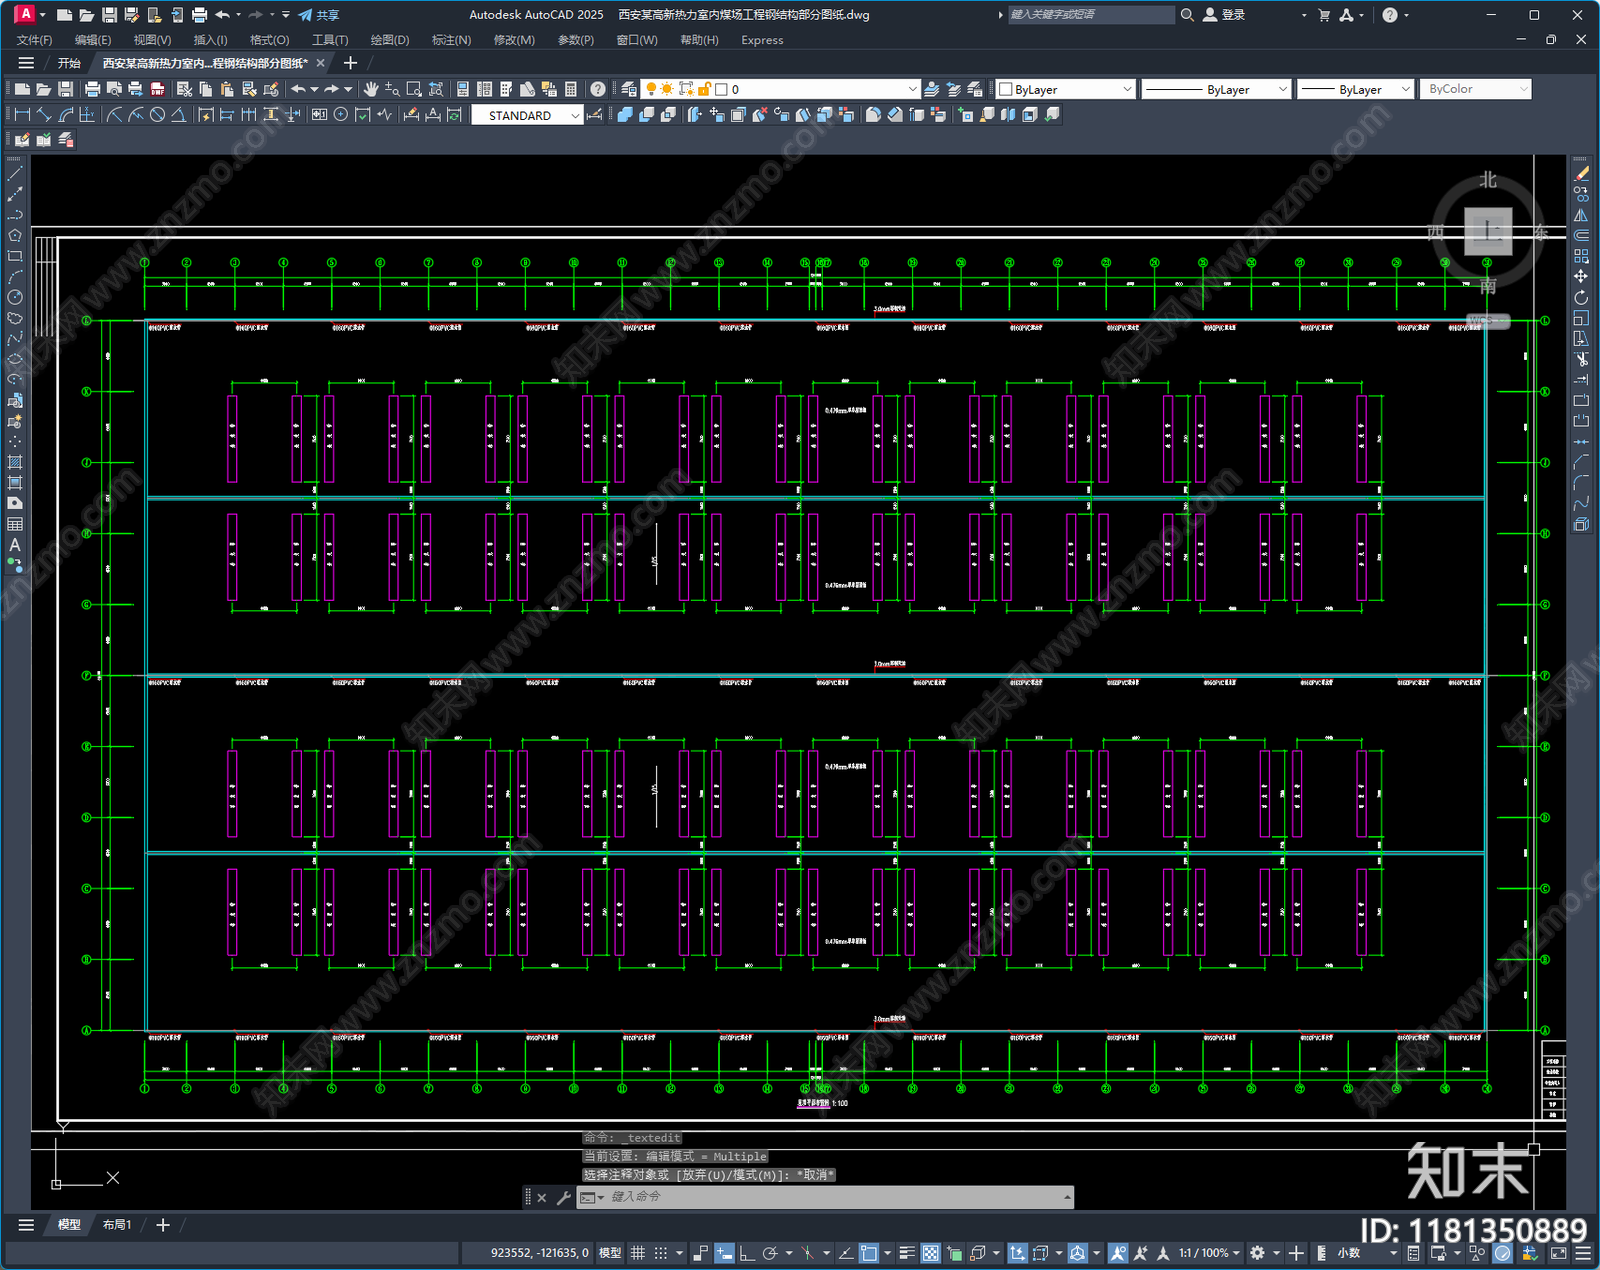Select the Erase tool in the Modify toolbar
The width and height of the screenshot is (1600, 1270).
click(1581, 173)
